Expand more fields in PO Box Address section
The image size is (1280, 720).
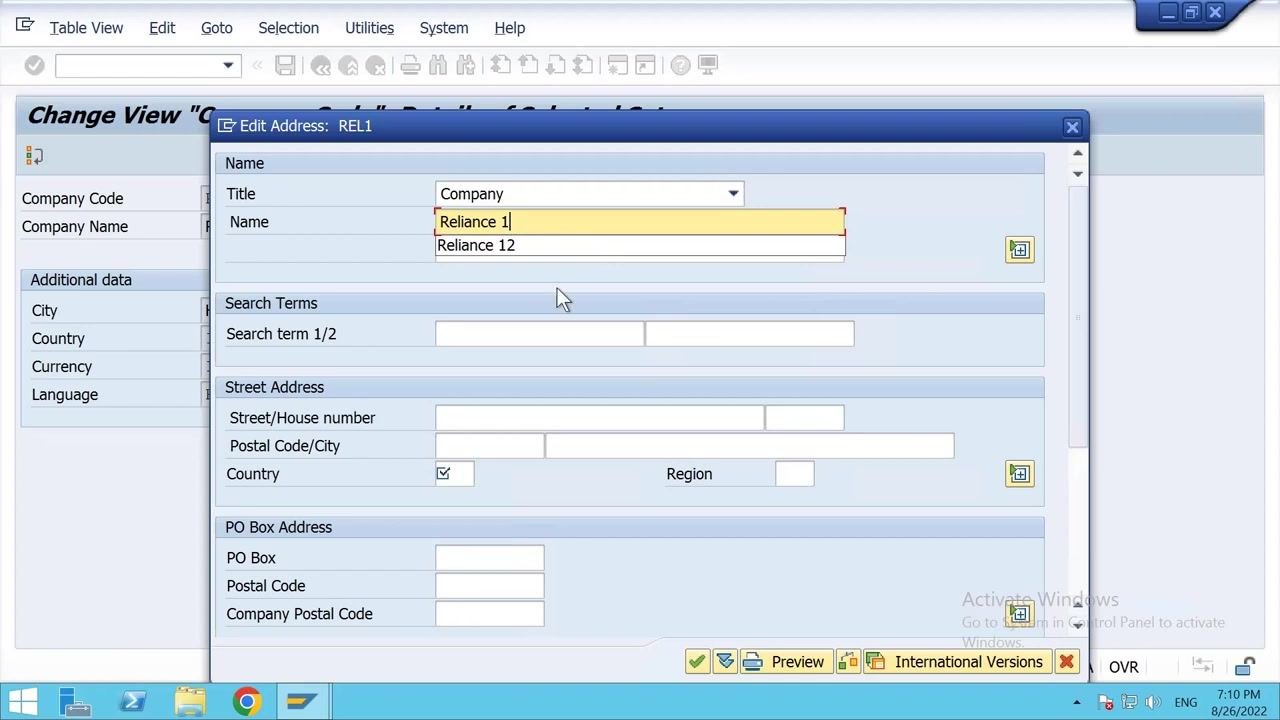1019,614
